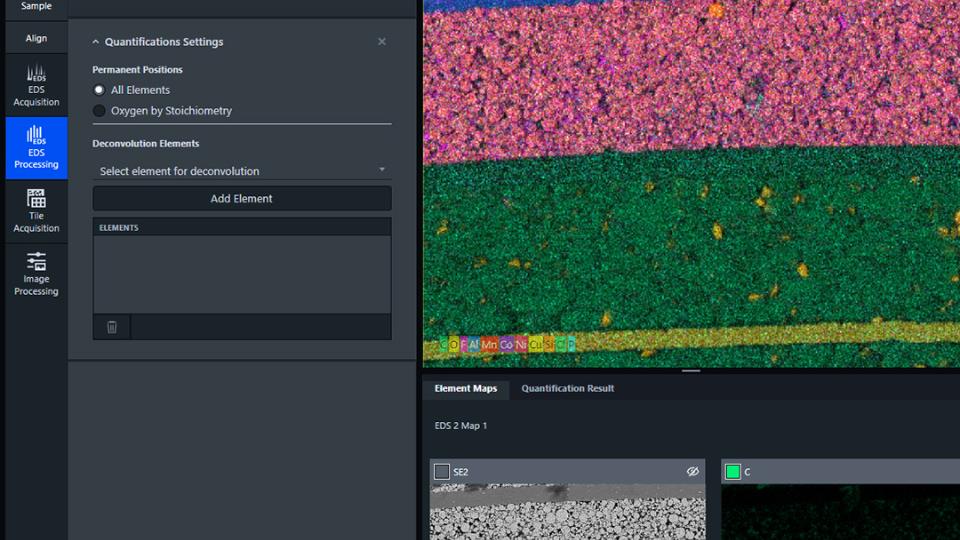Screen dimensions: 960x540
Task: Delete selected element with trash icon
Action: (x=111, y=327)
